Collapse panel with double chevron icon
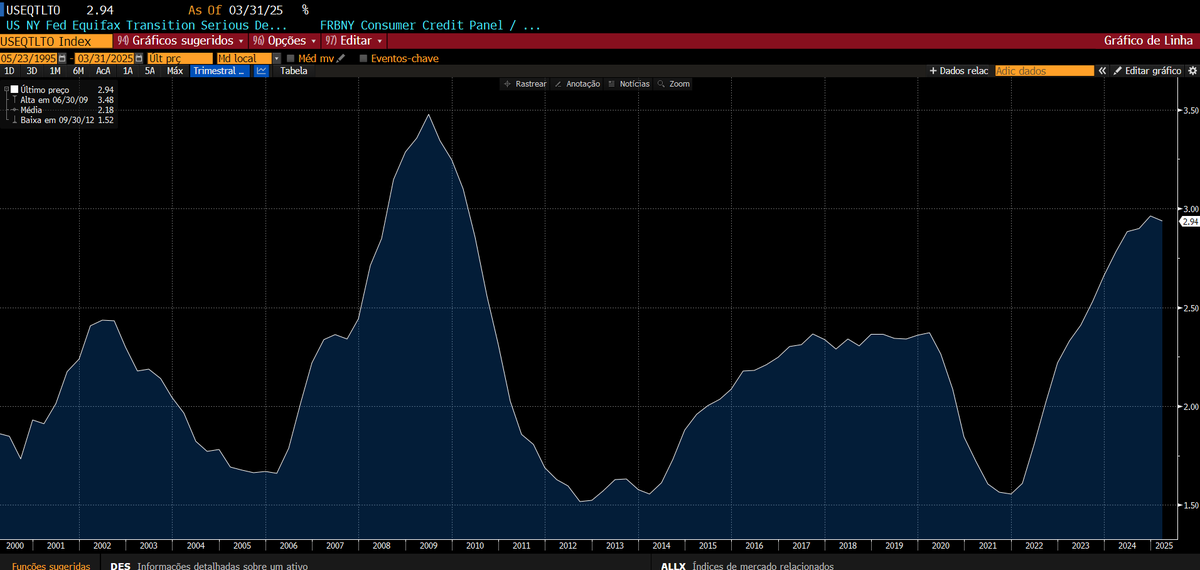This screenshot has height=570, width=1200. pyautogui.click(x=1102, y=71)
